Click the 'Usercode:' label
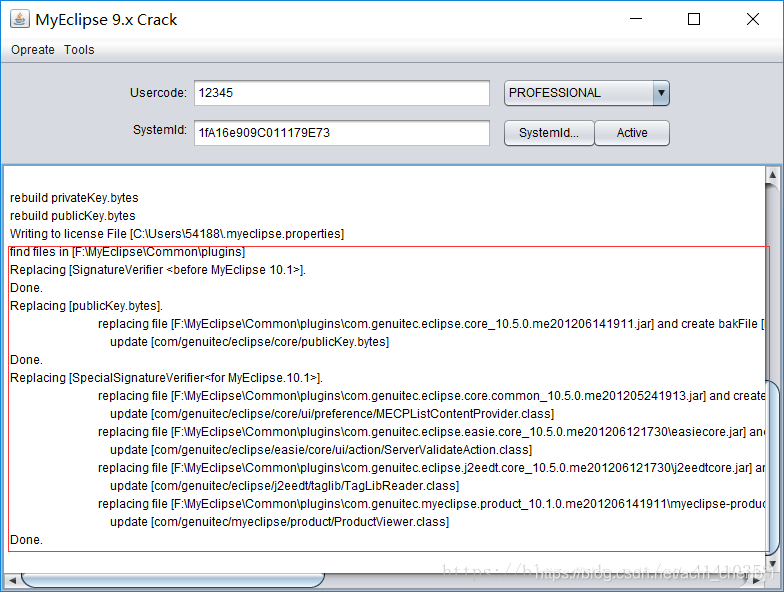The image size is (784, 592). 158,93
